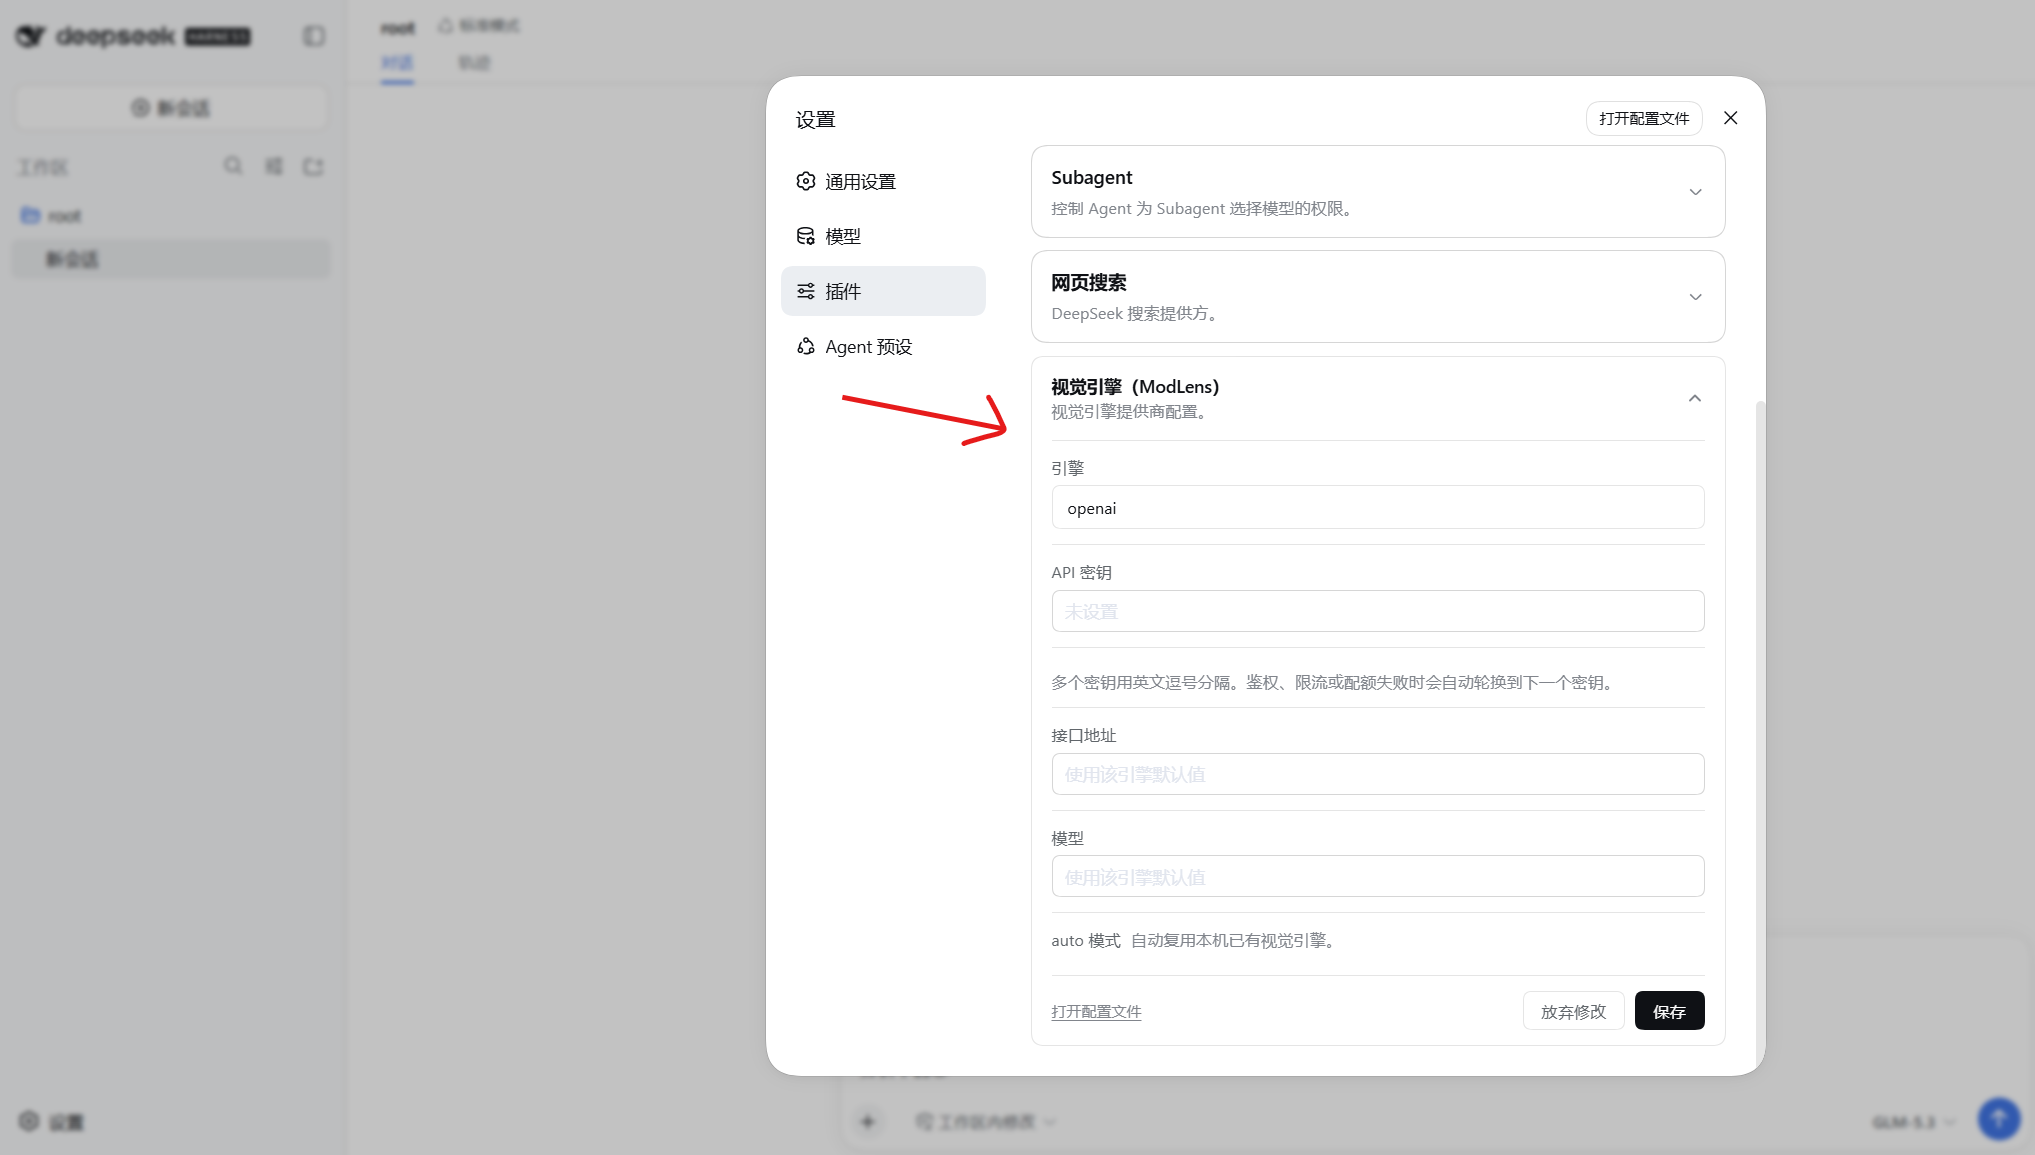This screenshot has width=2035, height=1155.
Task: Click the 打开配置文件 link at bottom
Action: [1096, 1011]
